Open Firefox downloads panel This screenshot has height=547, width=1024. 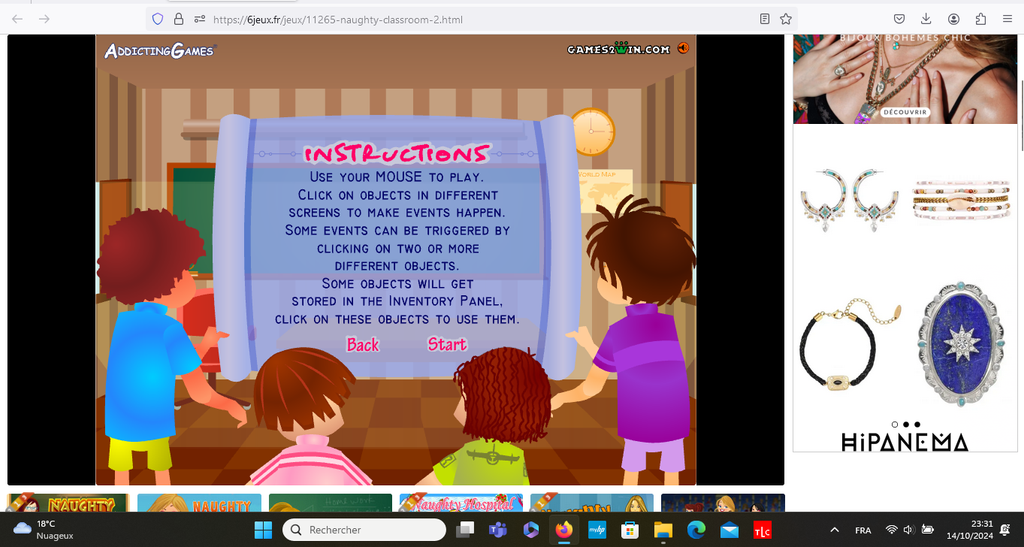[x=926, y=19]
